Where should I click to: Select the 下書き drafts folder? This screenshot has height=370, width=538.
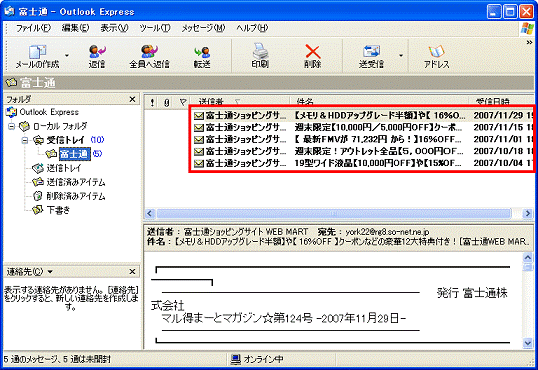[58, 210]
